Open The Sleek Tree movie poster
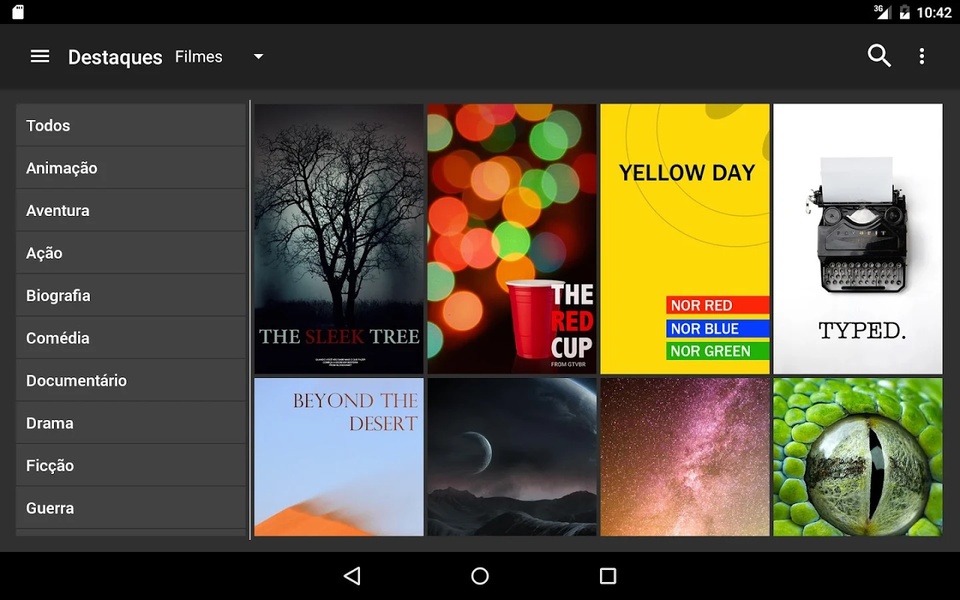The width and height of the screenshot is (960, 600). (339, 239)
